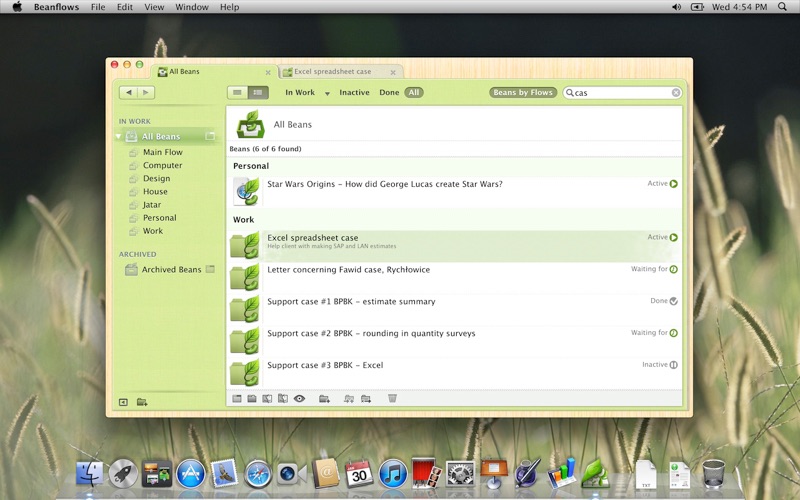Select Work flow in the sidebar
The image size is (800, 500).
(153, 231)
